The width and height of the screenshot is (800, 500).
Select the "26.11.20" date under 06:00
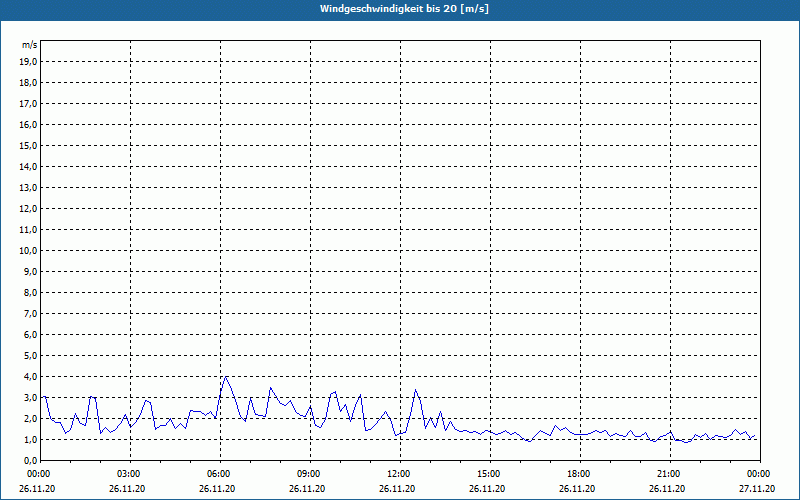point(217,489)
